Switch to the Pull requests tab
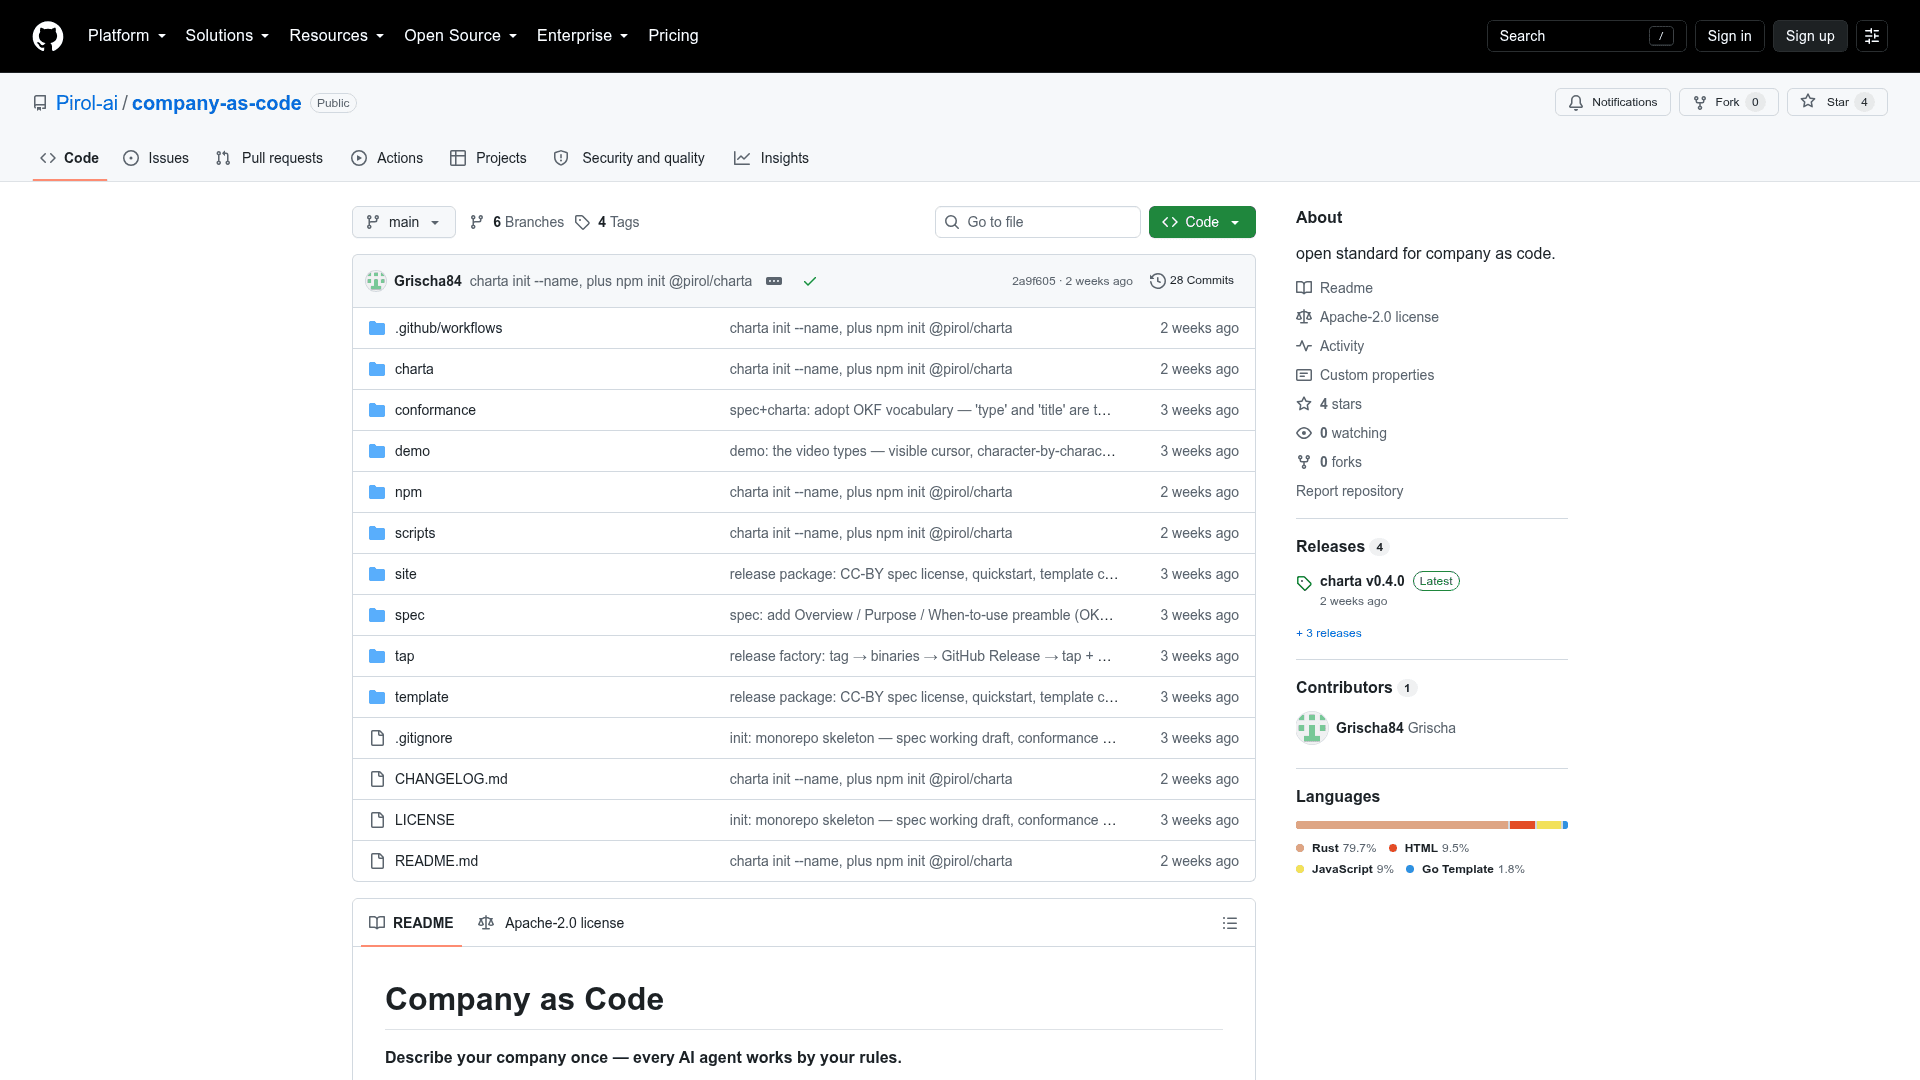The image size is (1920, 1080). coord(269,158)
